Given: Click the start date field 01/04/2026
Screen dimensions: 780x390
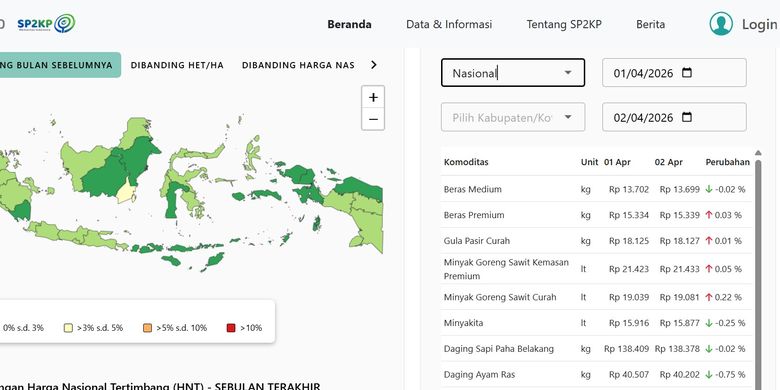Looking at the screenshot, I should [x=674, y=73].
